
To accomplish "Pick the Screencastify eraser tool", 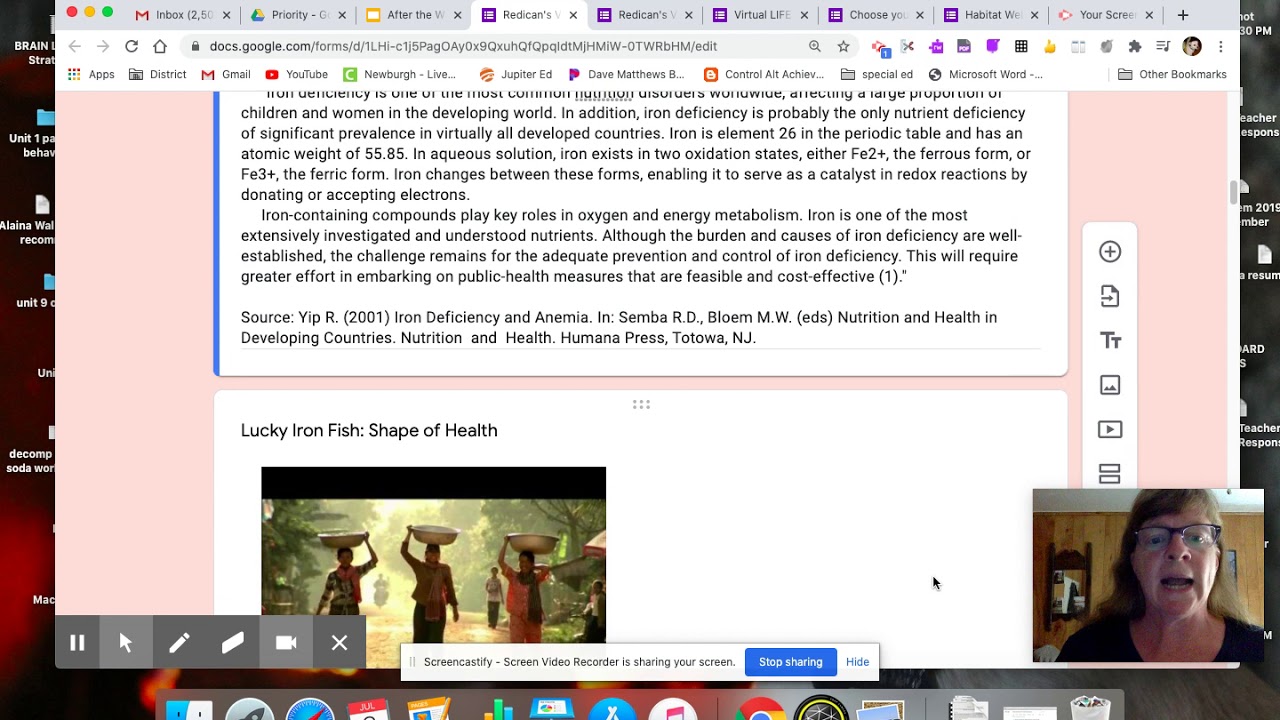I will 232,643.
